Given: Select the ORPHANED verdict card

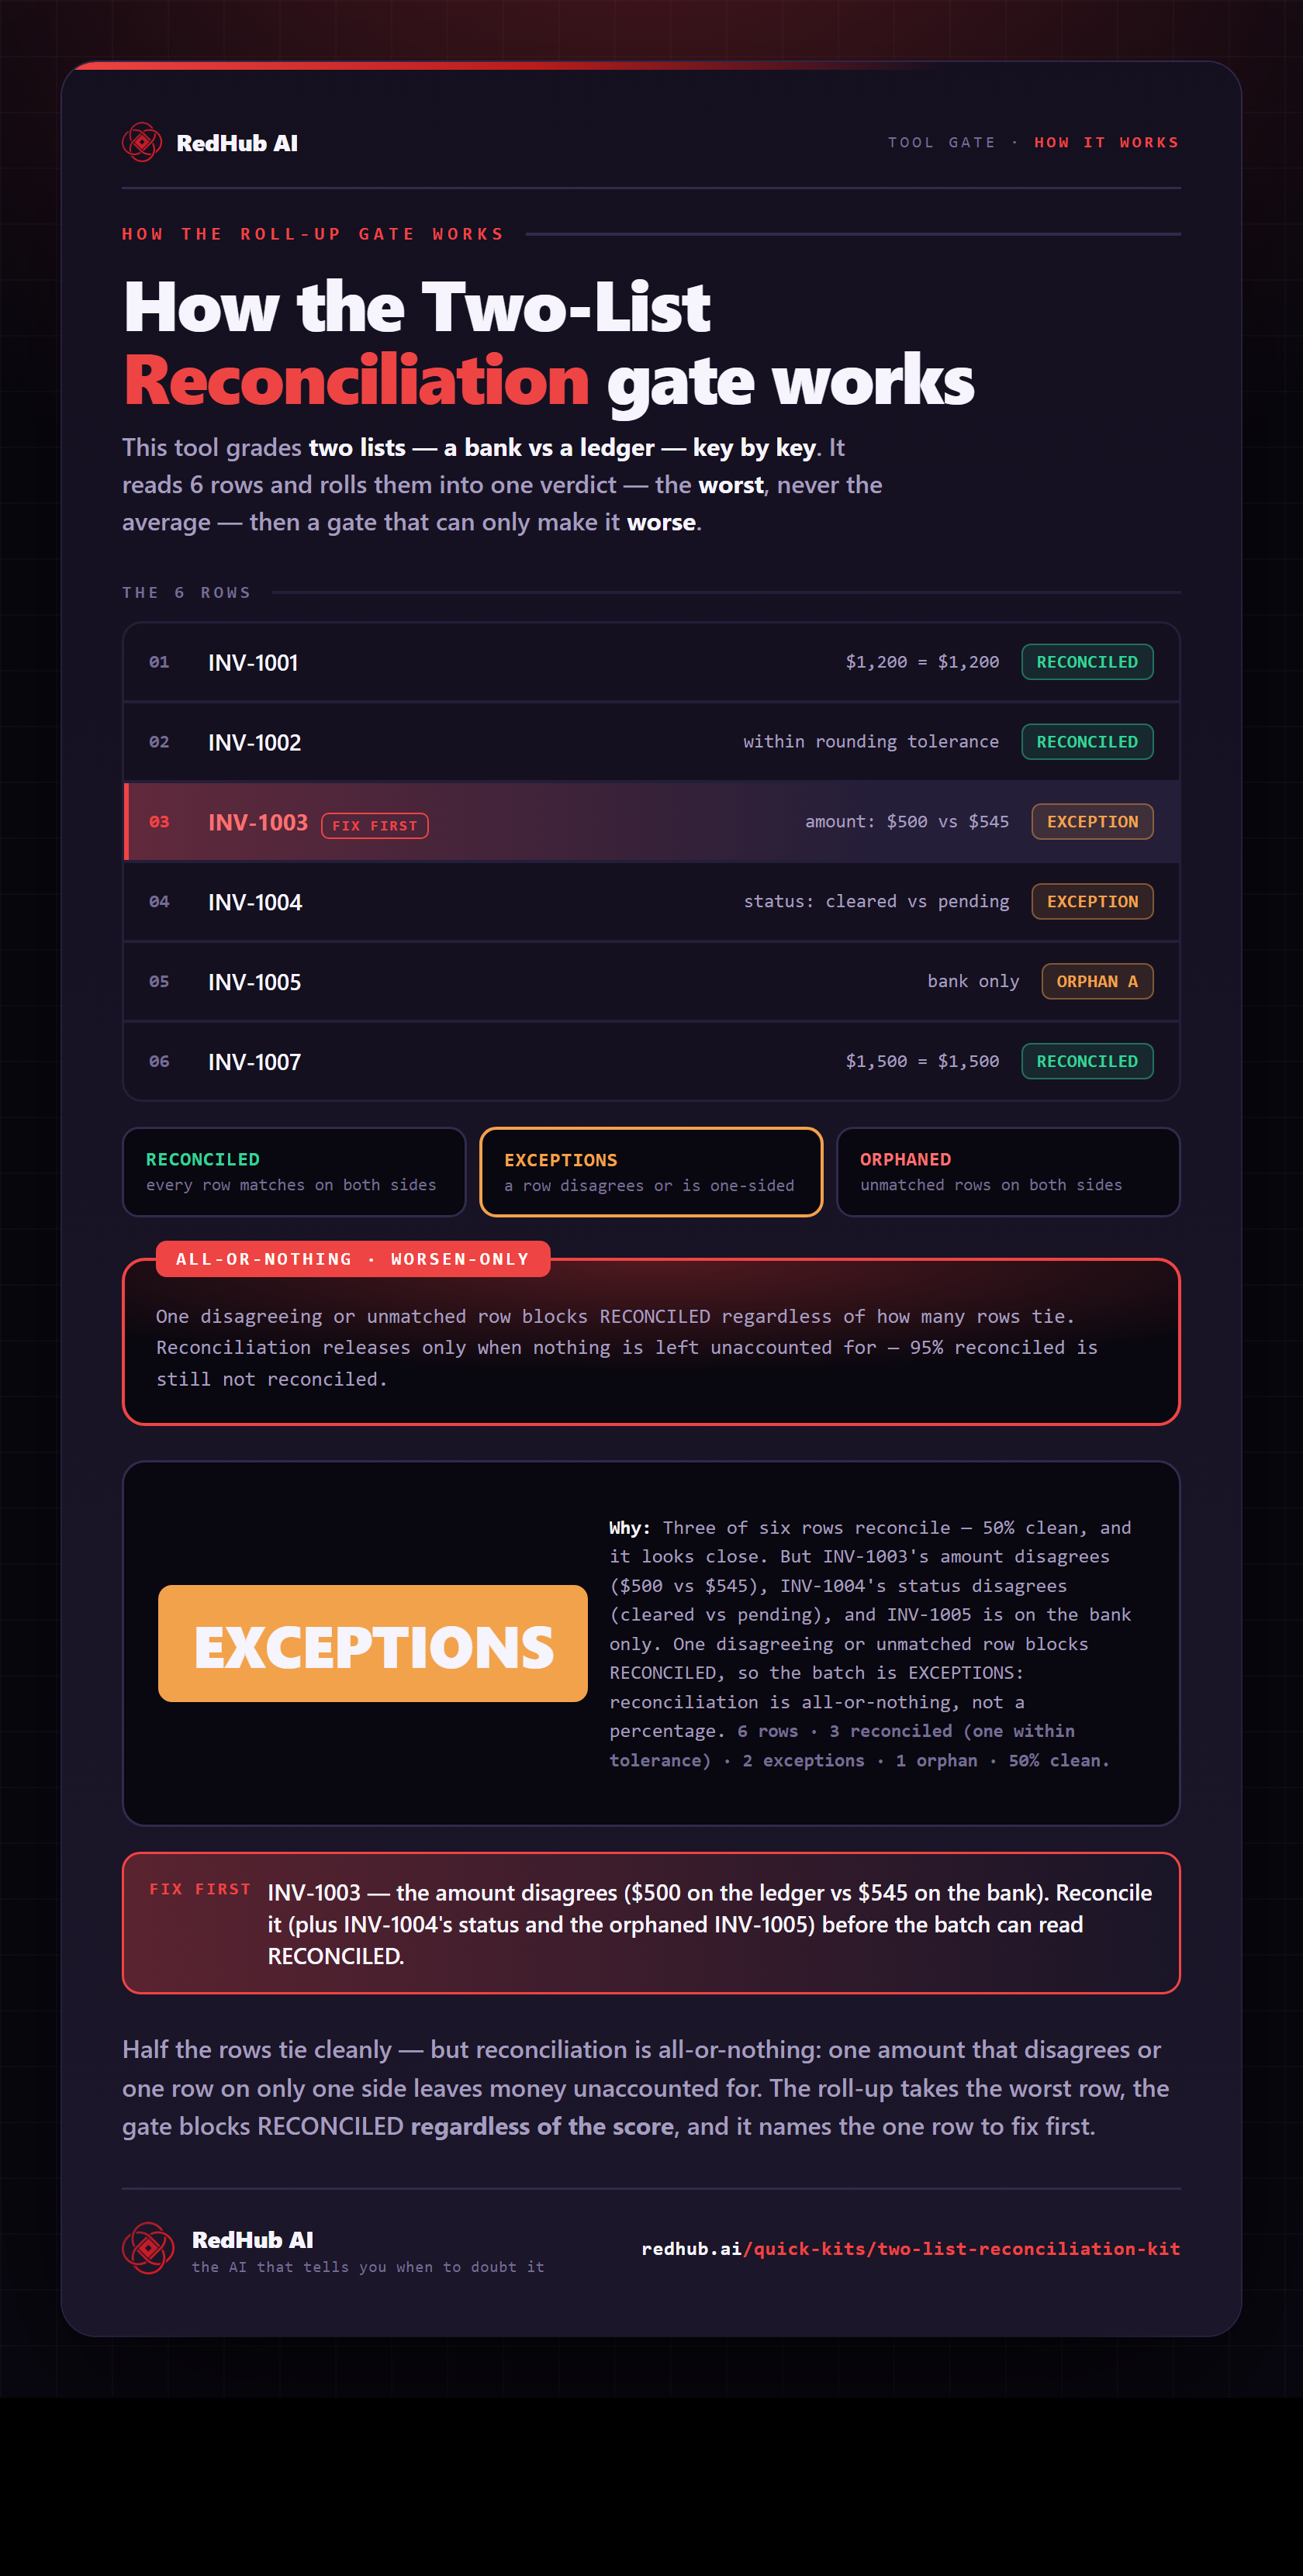Looking at the screenshot, I should pyautogui.click(x=1008, y=1172).
